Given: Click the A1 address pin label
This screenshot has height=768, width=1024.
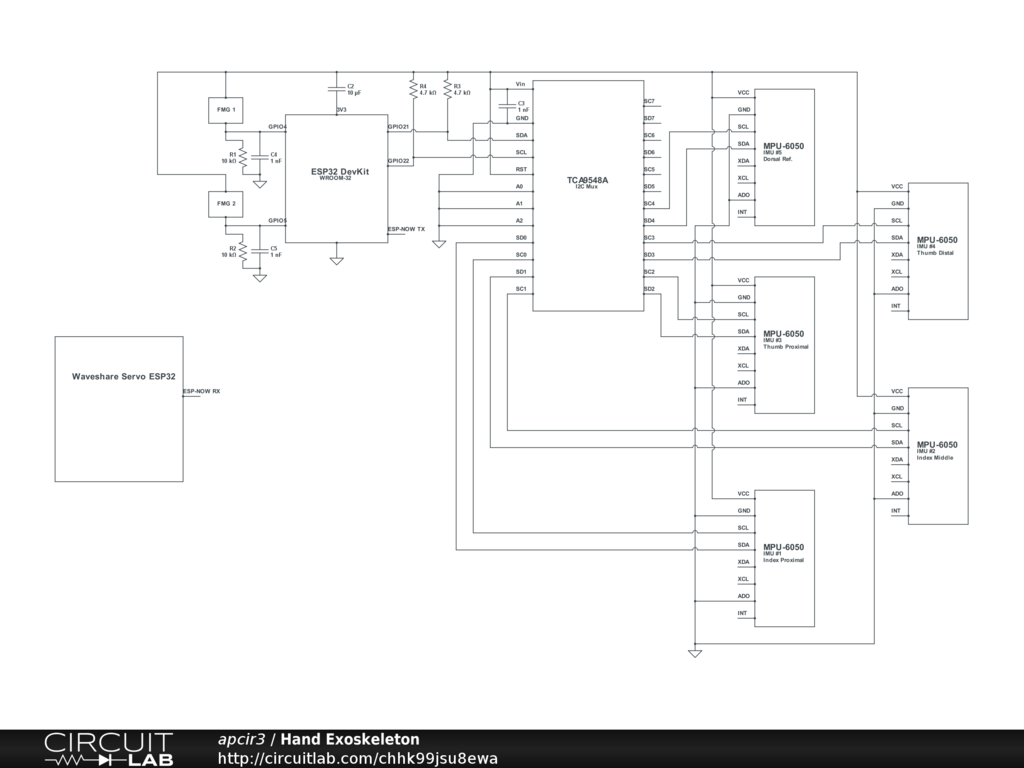Looking at the screenshot, I should click(520, 204).
